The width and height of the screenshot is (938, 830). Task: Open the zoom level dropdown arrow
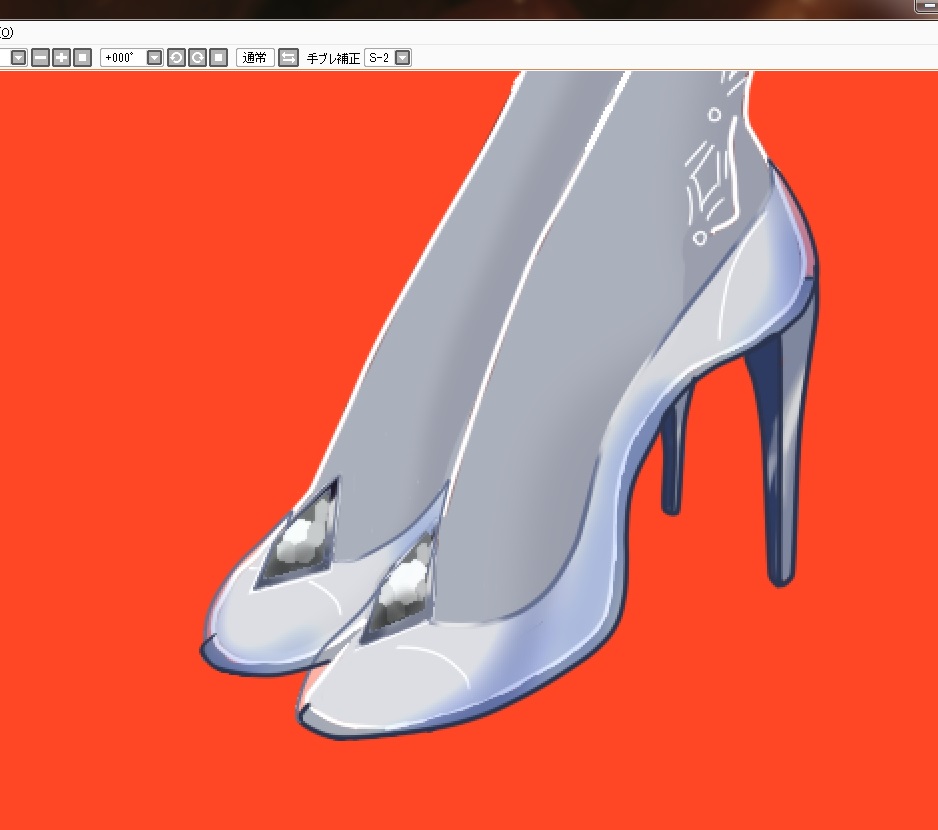pyautogui.click(x=19, y=58)
